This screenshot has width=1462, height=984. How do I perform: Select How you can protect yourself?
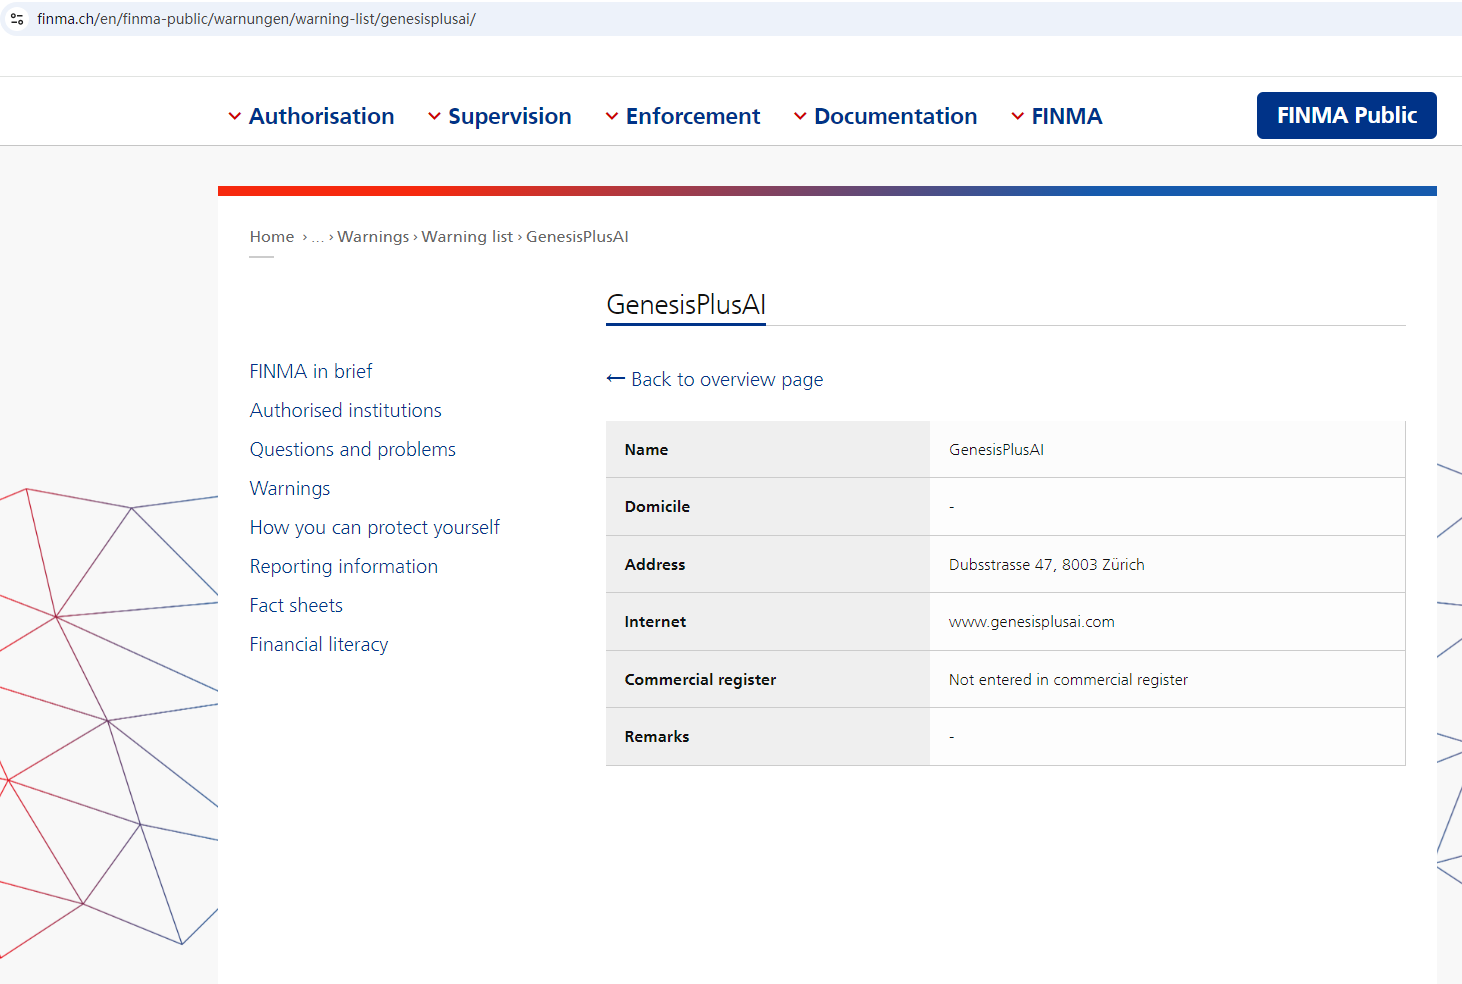(x=375, y=528)
